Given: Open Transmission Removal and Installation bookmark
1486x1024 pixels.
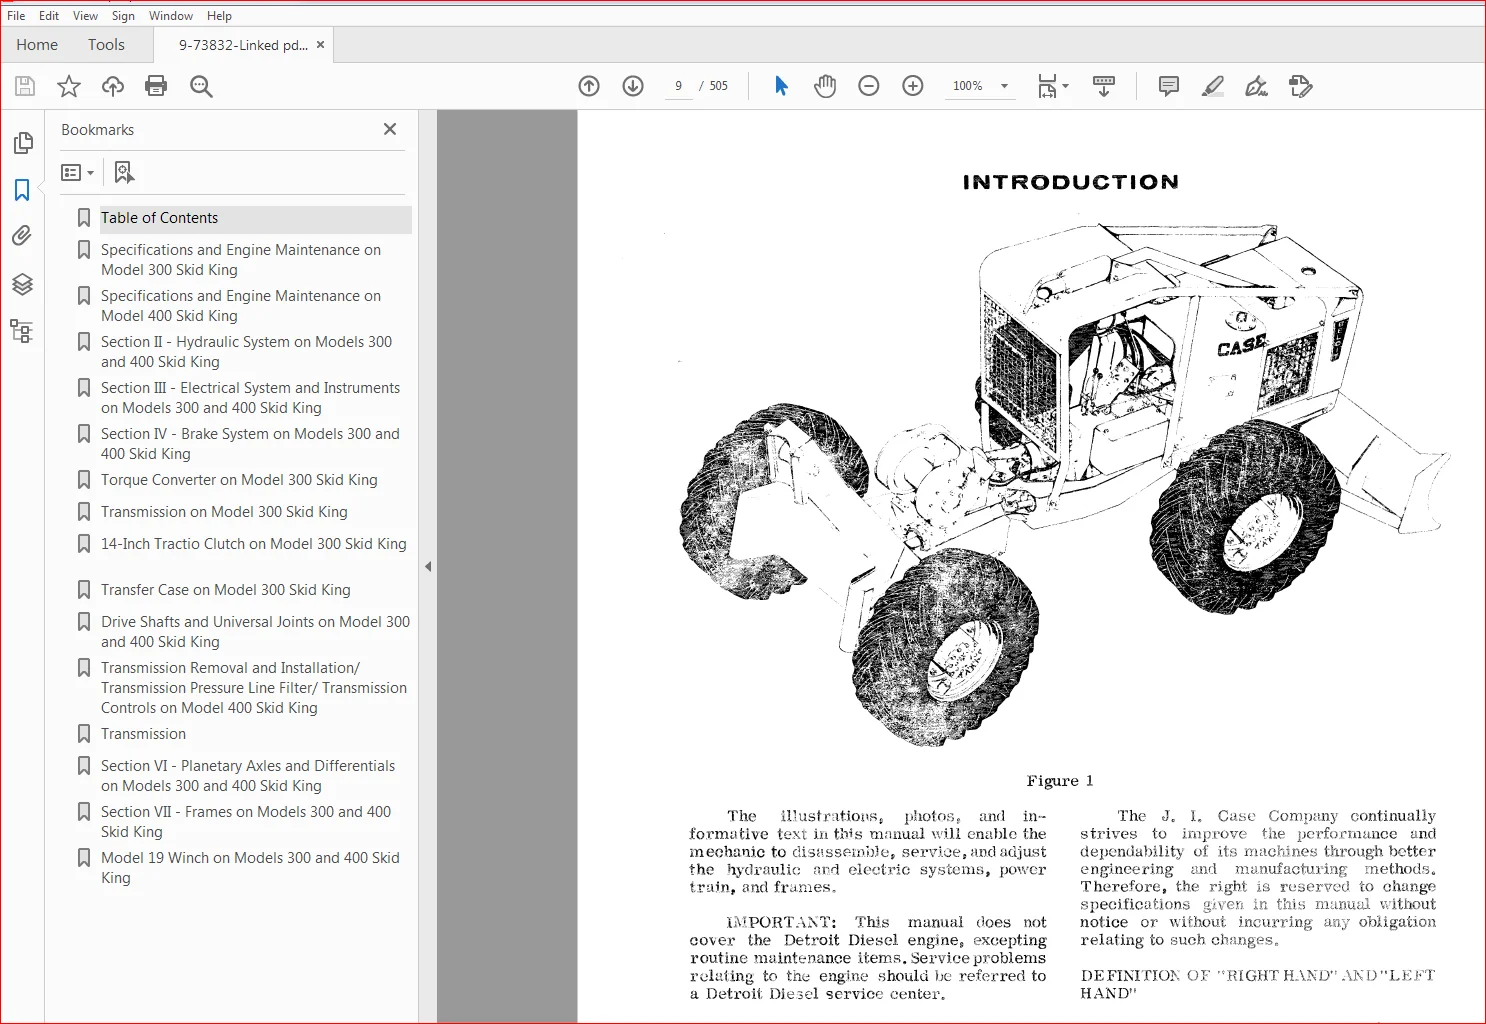Looking at the screenshot, I should (254, 688).
